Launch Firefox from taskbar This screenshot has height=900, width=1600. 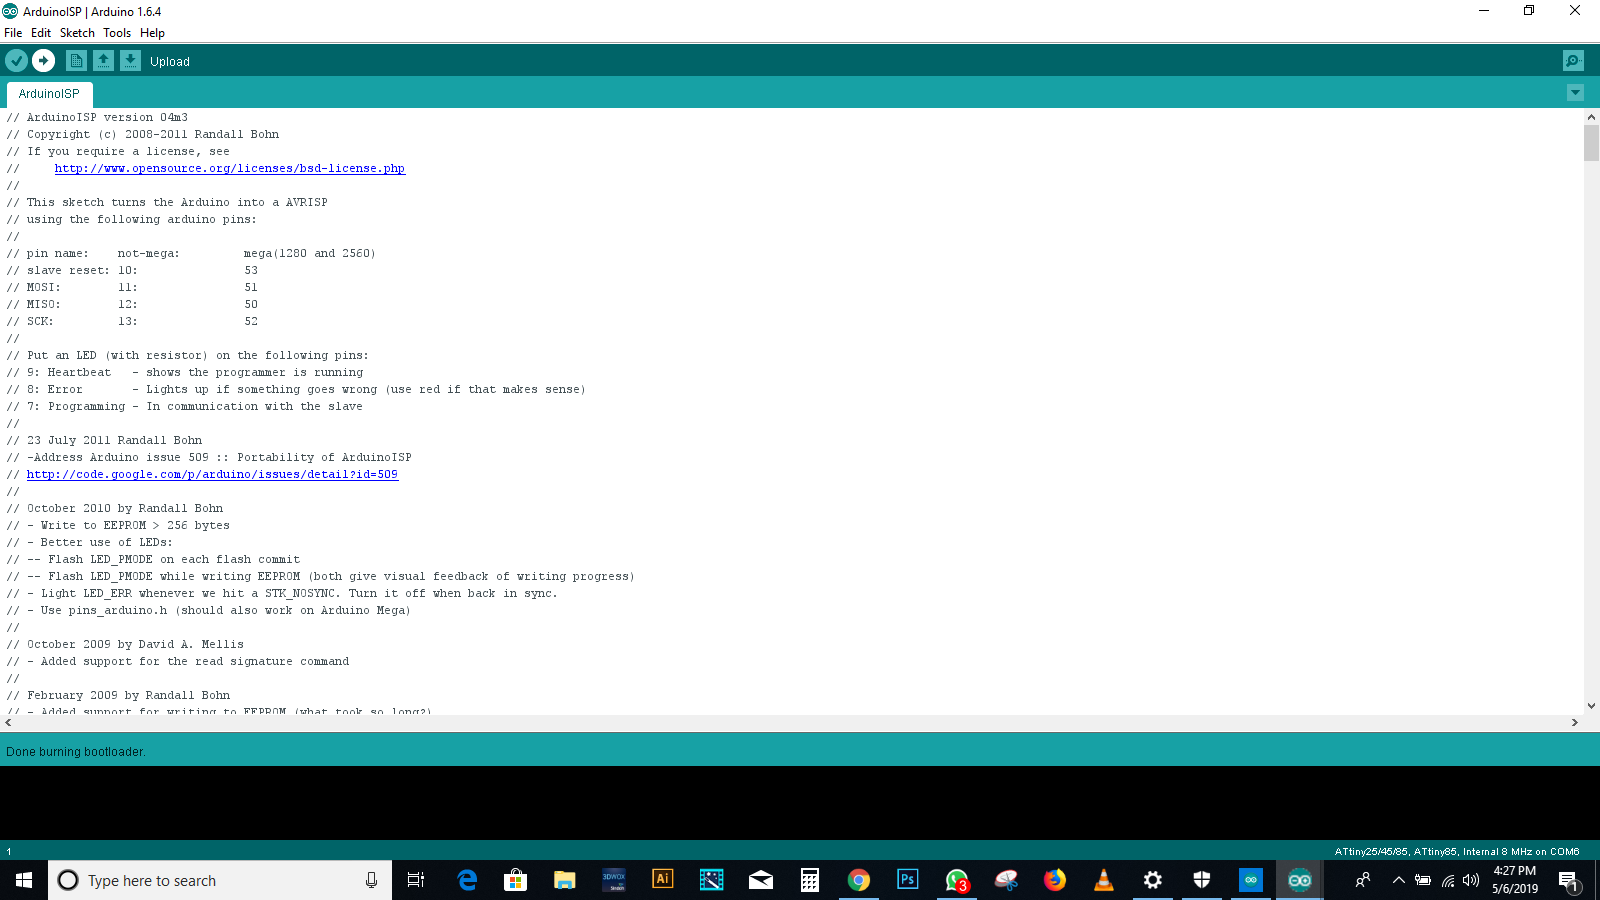point(1055,880)
